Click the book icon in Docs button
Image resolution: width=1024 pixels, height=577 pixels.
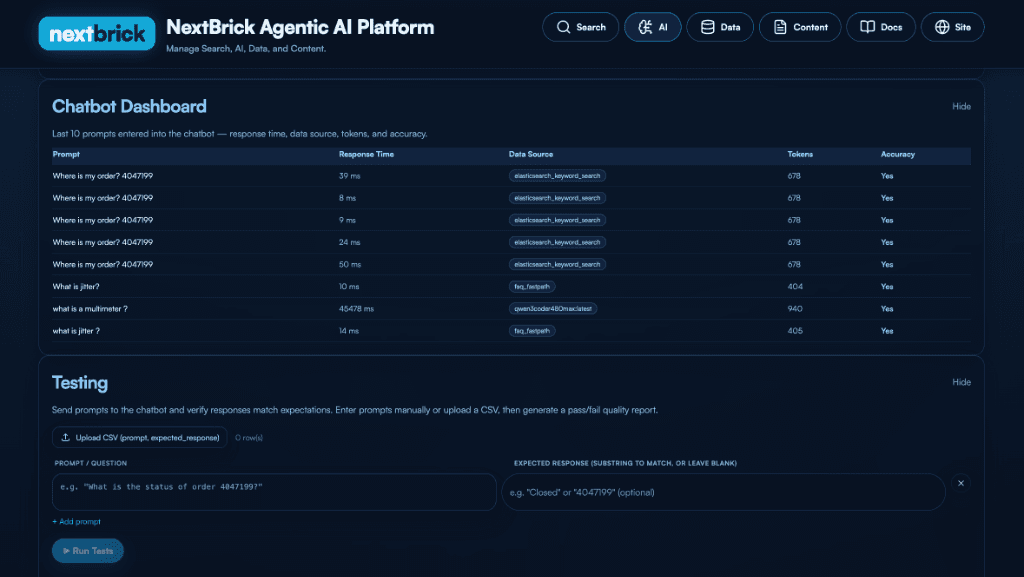867,27
